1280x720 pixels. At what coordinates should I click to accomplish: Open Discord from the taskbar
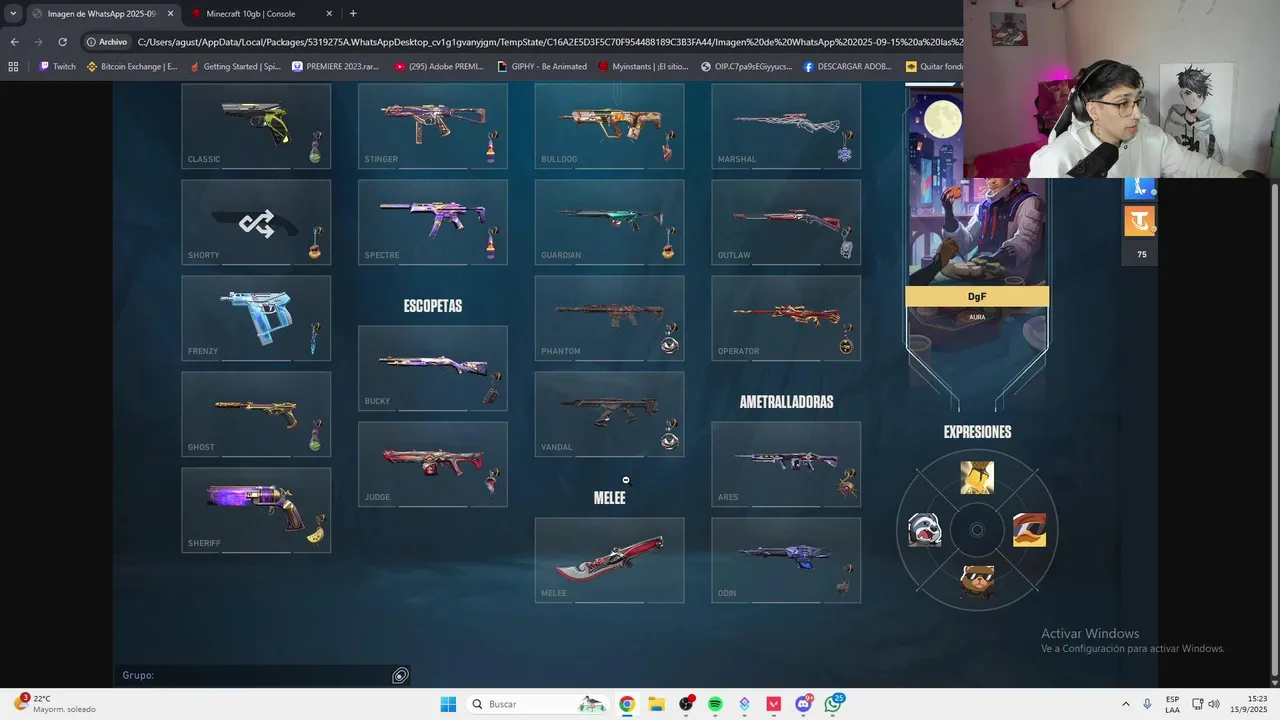(803, 704)
